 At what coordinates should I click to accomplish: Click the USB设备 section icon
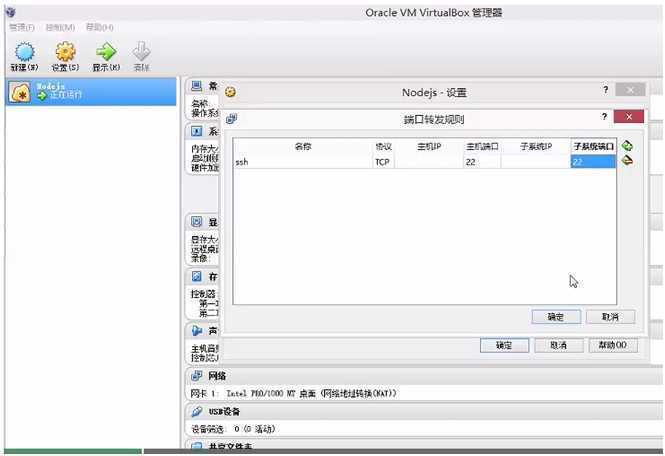pyautogui.click(x=196, y=411)
